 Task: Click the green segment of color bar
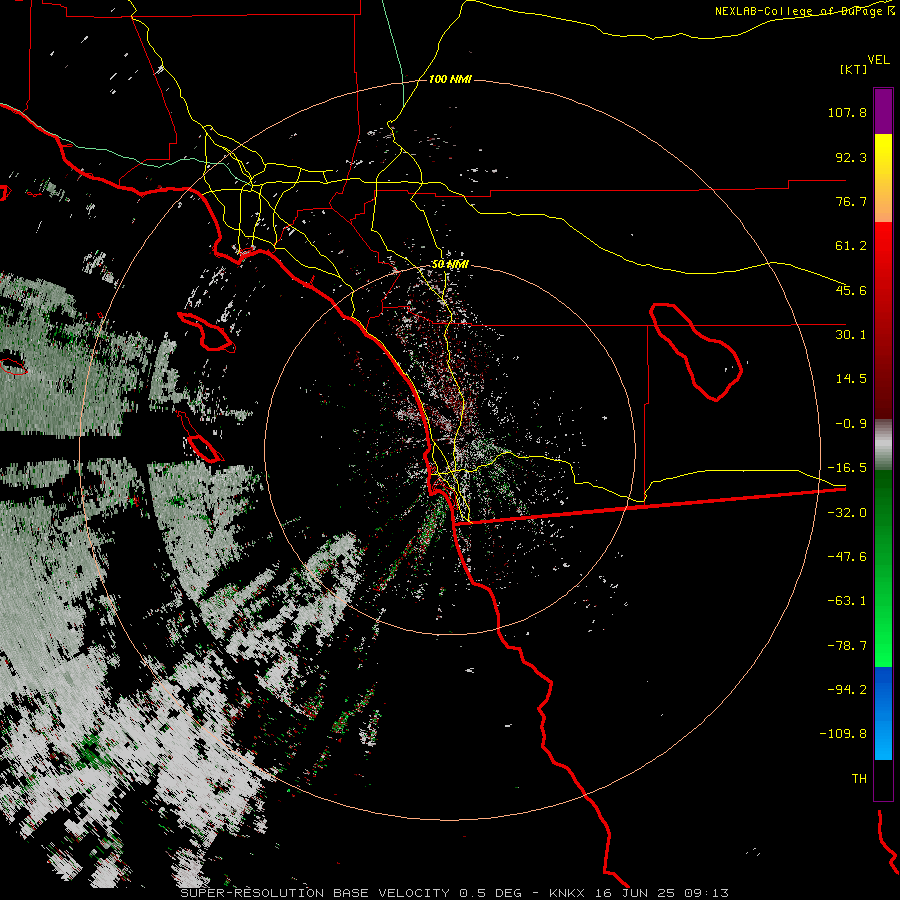point(883,568)
